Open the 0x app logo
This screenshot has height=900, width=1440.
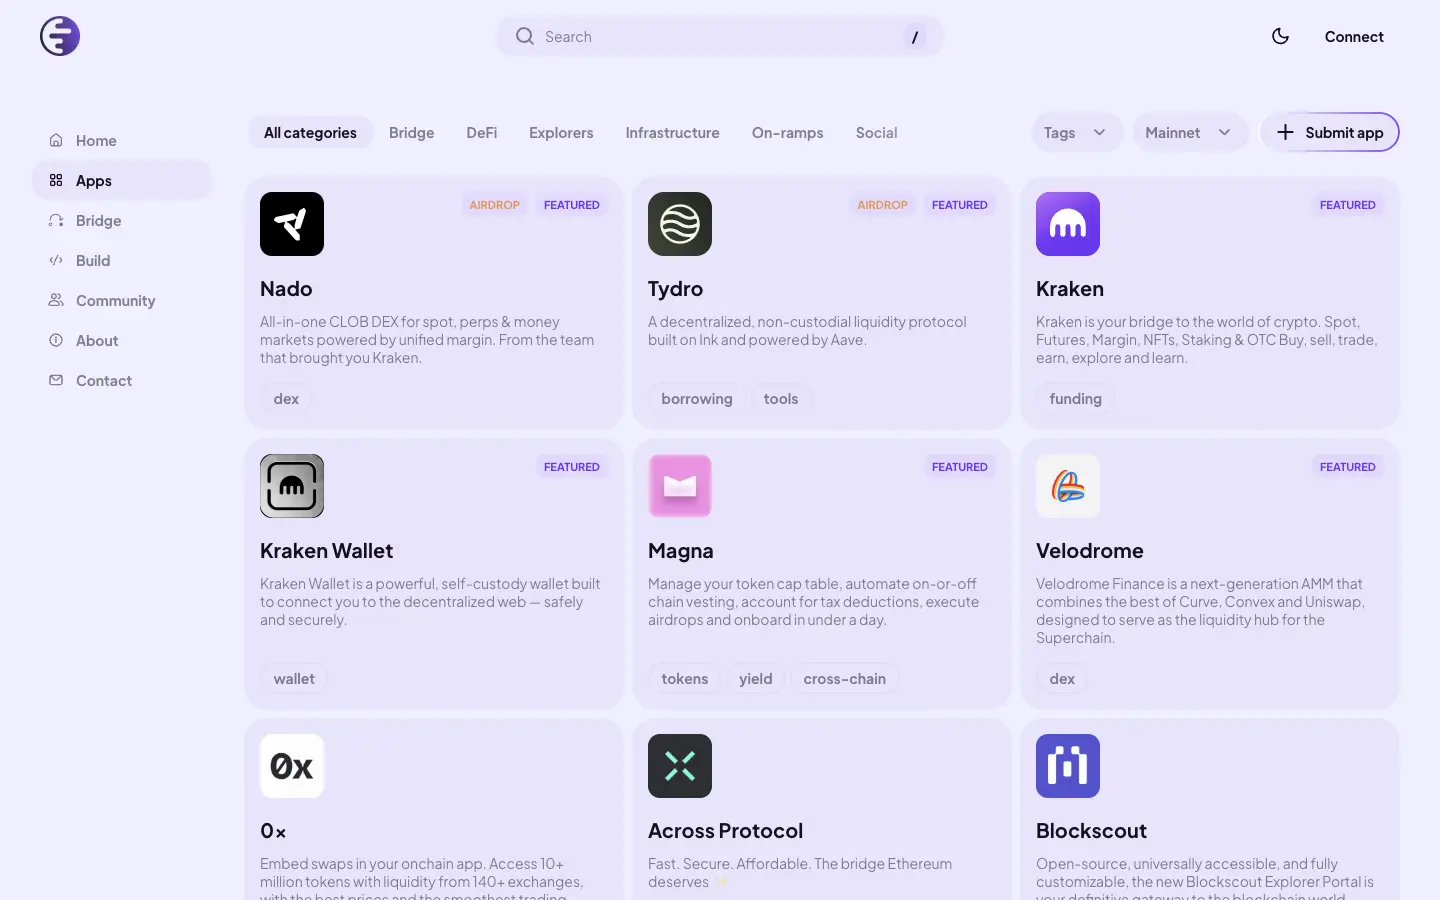click(292, 766)
